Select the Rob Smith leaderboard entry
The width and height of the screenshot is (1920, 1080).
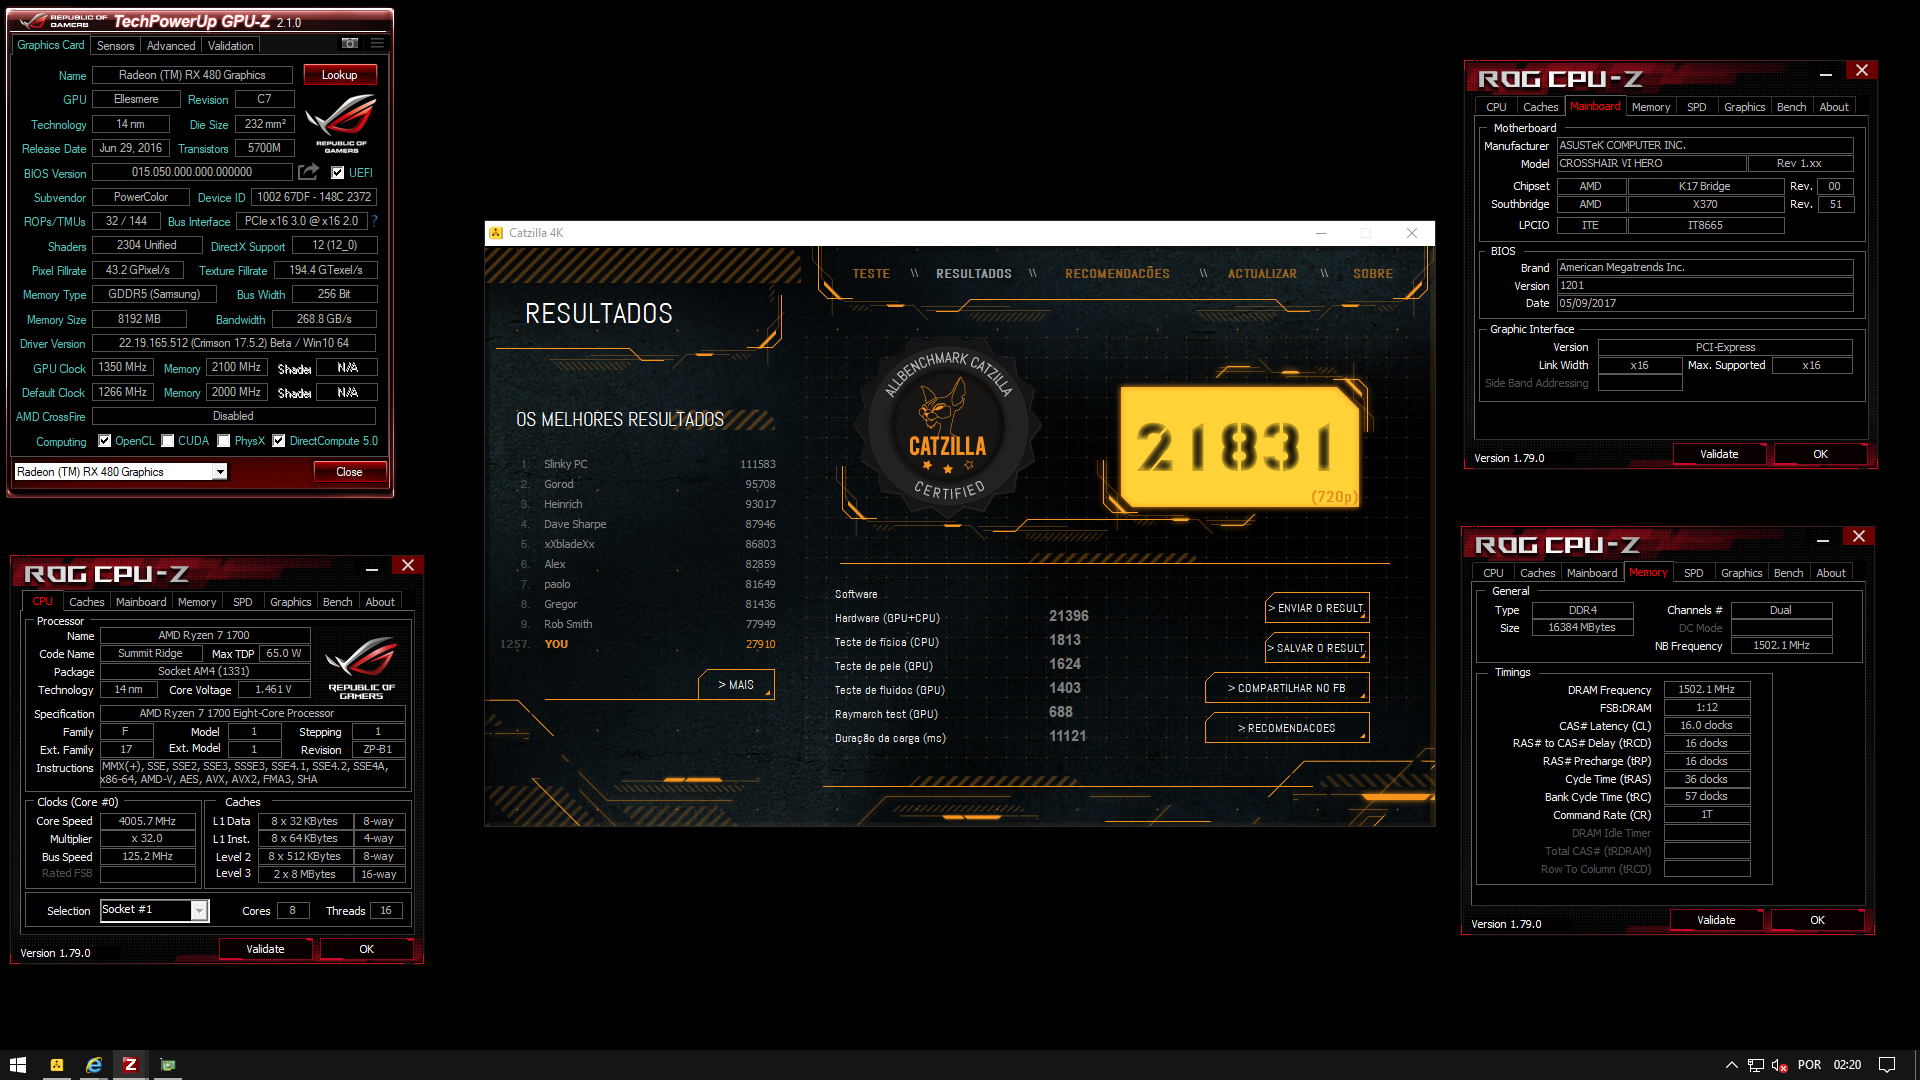tap(647, 624)
